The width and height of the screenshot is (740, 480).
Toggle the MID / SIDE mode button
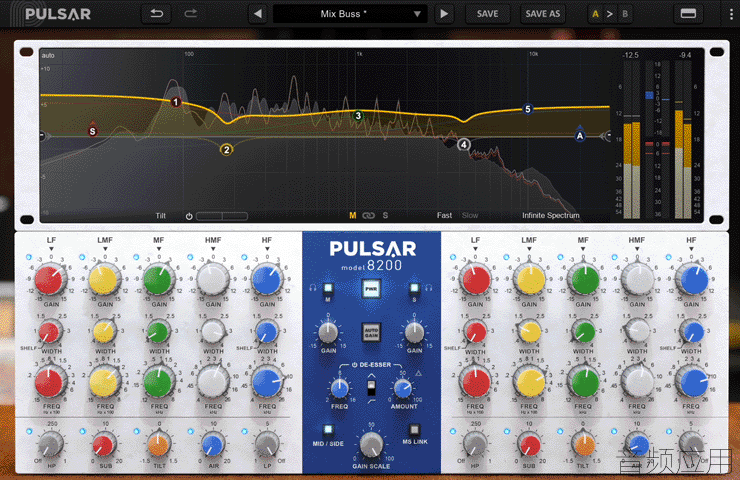328,429
